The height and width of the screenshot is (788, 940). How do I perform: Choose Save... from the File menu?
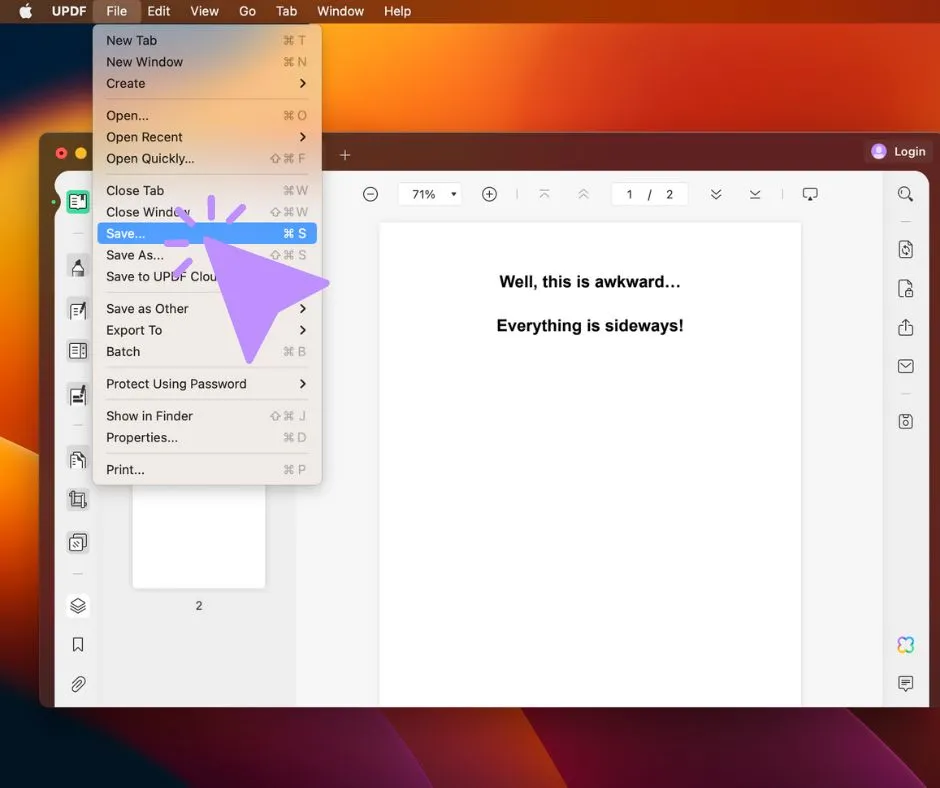pos(207,233)
